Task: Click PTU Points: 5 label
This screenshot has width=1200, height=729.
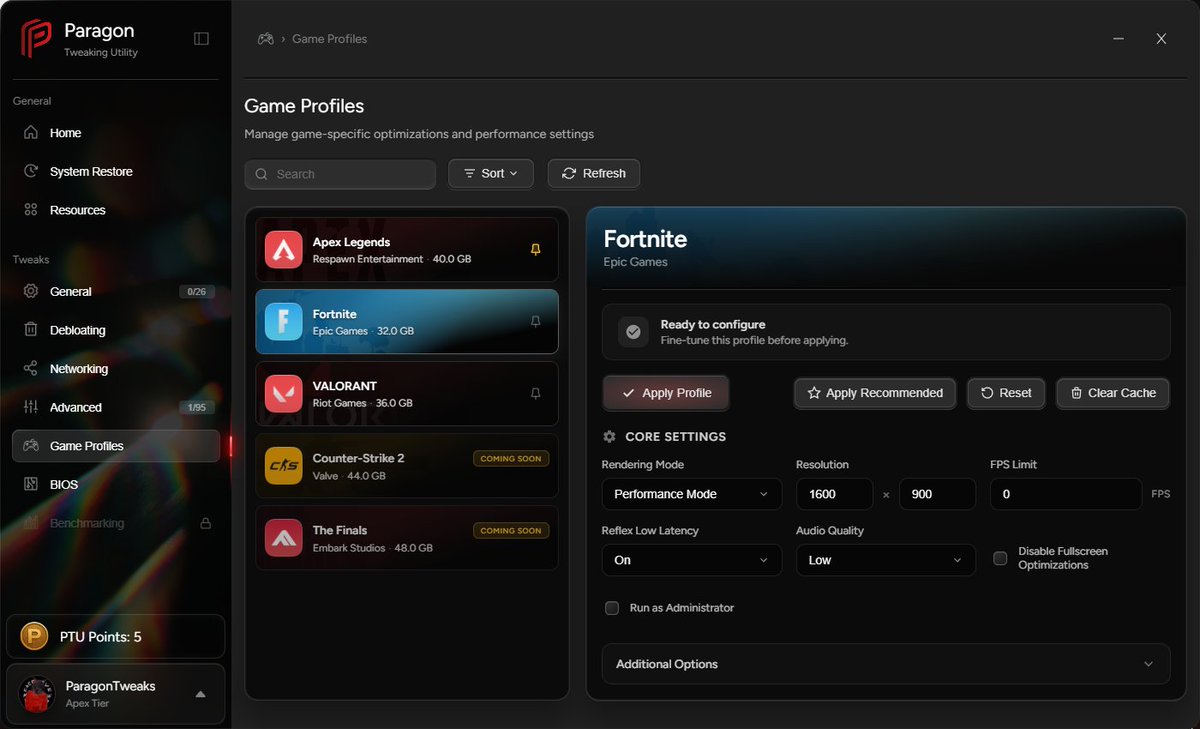Action: [x=100, y=637]
